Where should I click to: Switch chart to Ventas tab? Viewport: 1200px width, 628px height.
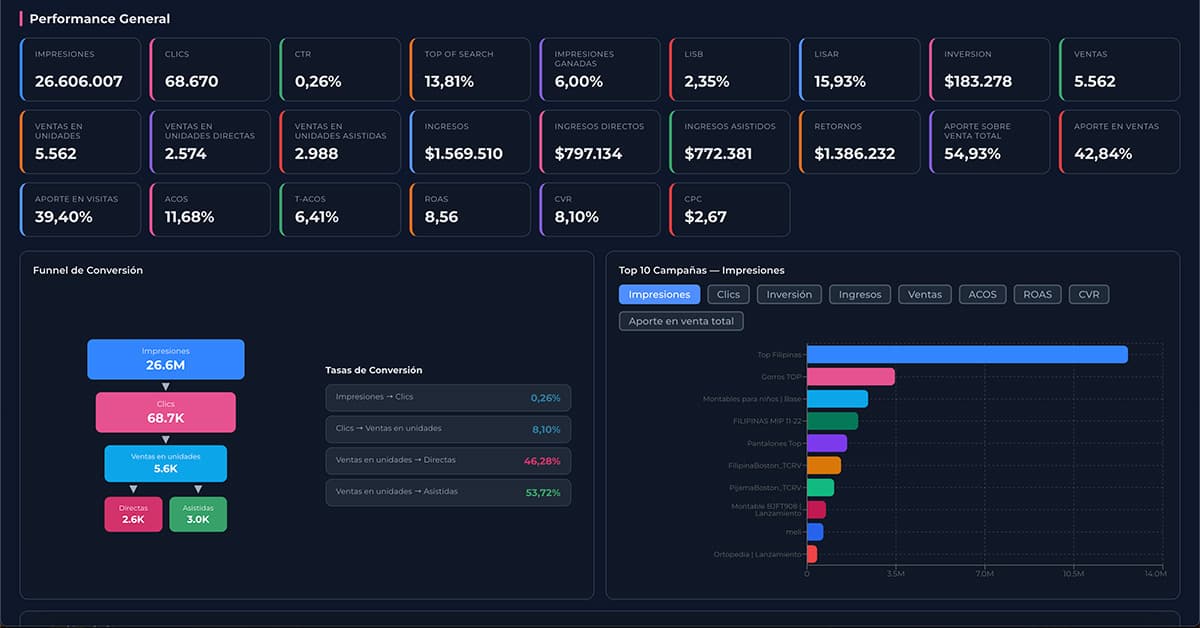click(925, 295)
